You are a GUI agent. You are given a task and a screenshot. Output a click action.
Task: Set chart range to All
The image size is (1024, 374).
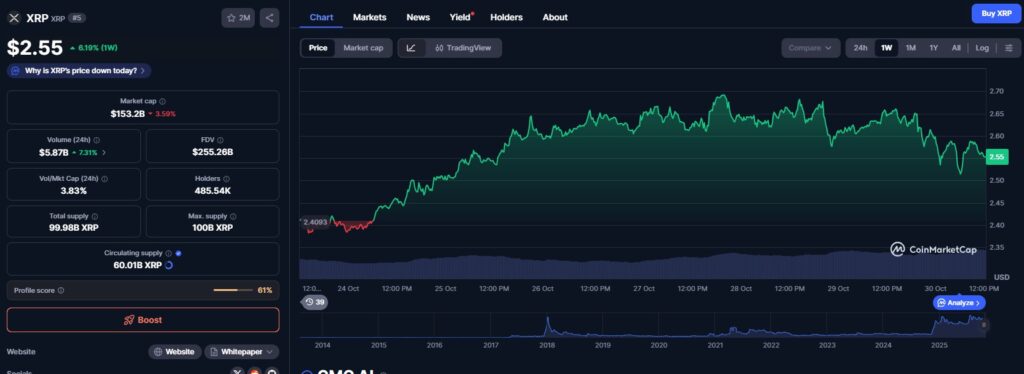coord(956,48)
